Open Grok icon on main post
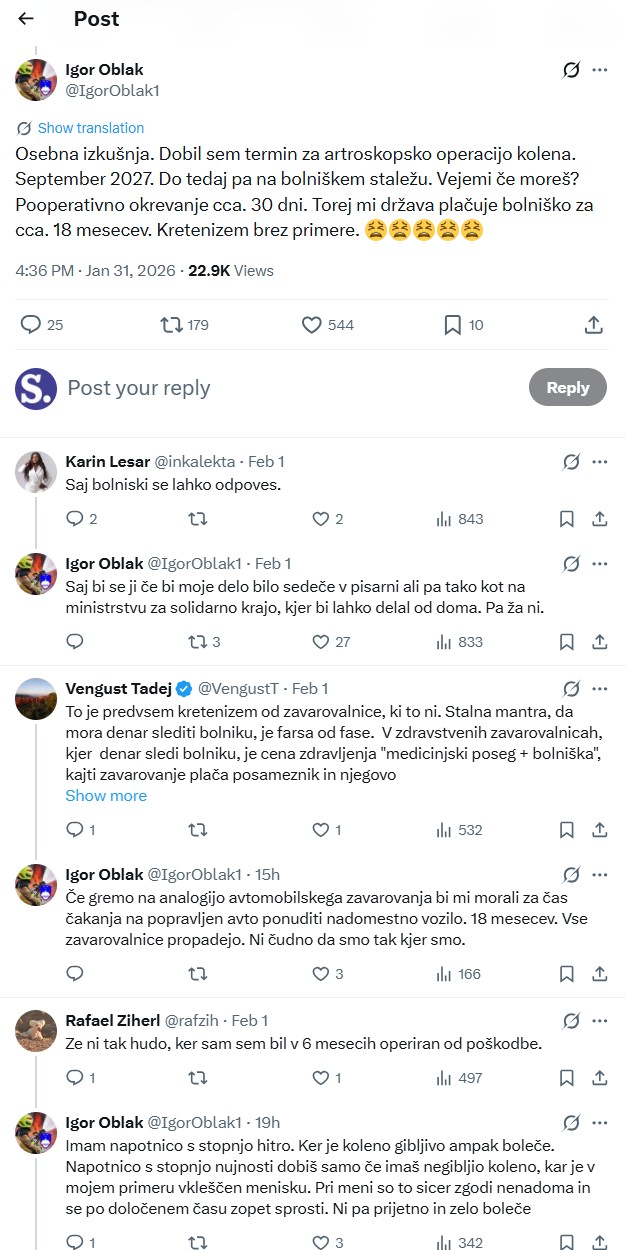Screen dimensions: 626x1250 click(x=571, y=70)
